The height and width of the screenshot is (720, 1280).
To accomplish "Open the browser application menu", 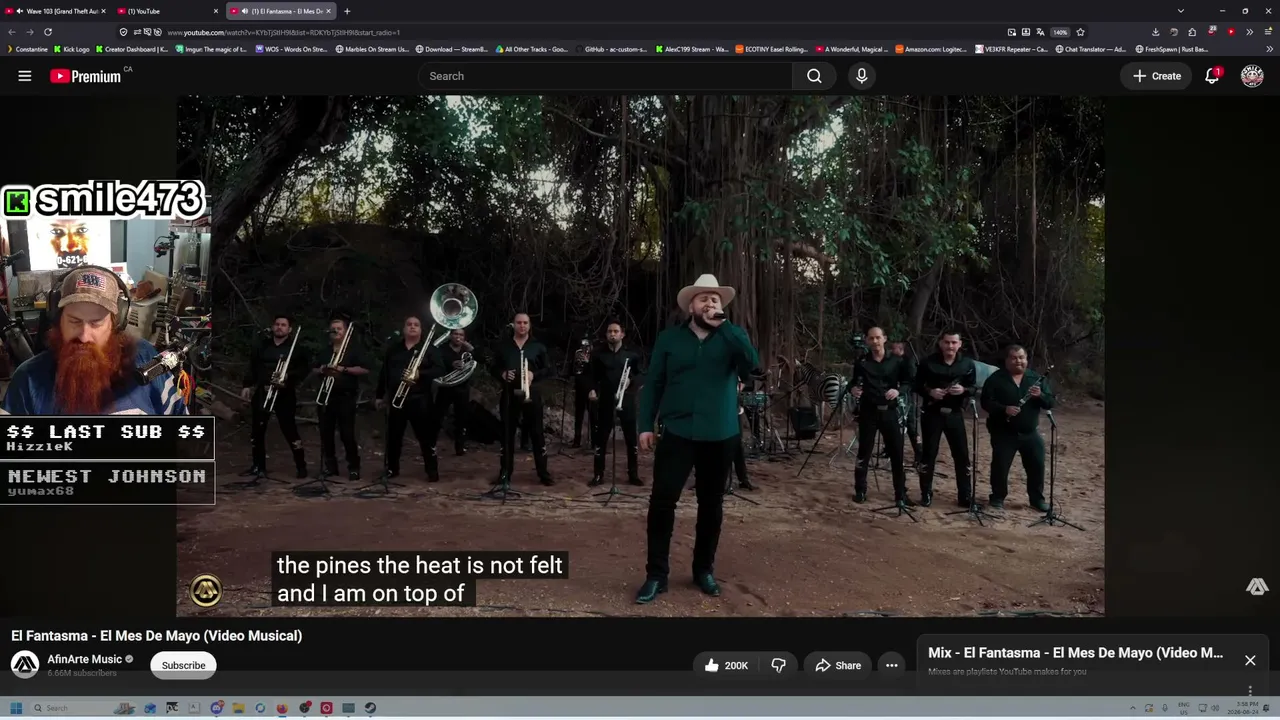I will pos(1268,32).
